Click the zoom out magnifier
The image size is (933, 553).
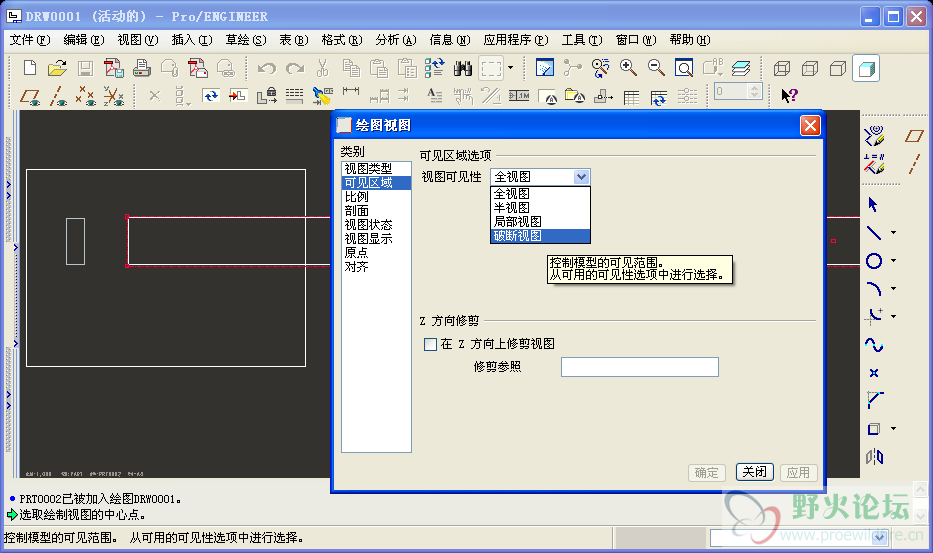coord(656,68)
